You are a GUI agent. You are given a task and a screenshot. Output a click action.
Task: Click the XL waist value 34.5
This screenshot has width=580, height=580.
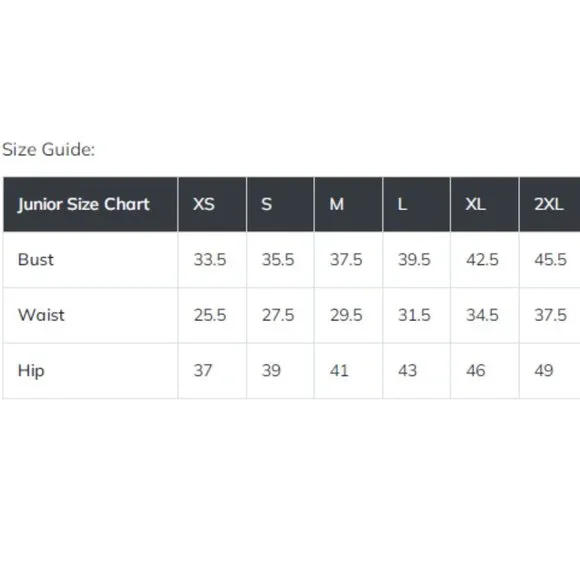tap(482, 315)
